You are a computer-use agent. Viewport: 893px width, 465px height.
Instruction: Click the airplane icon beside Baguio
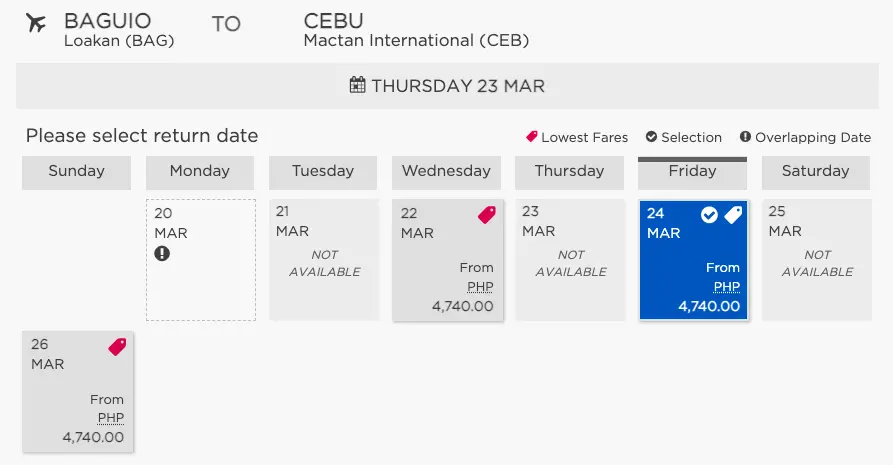(x=36, y=23)
